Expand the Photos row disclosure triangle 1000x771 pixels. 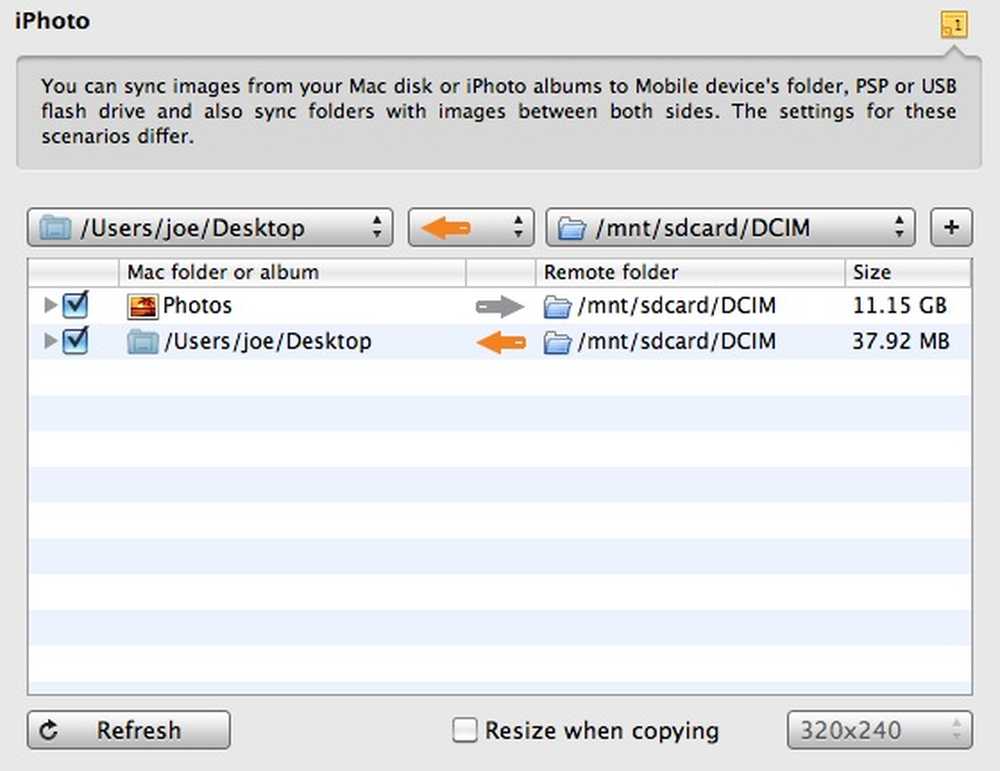[50, 305]
